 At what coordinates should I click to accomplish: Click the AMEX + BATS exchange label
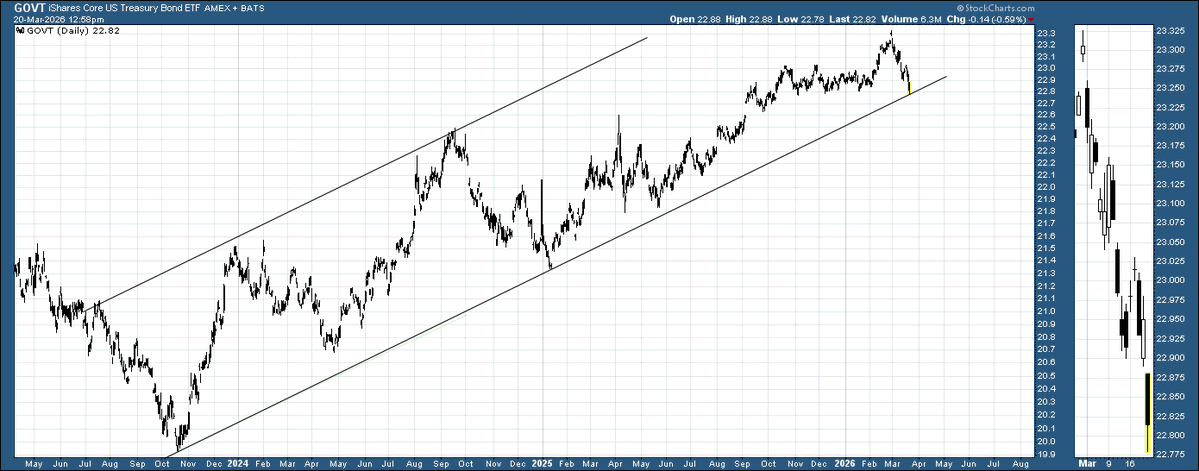coord(233,8)
